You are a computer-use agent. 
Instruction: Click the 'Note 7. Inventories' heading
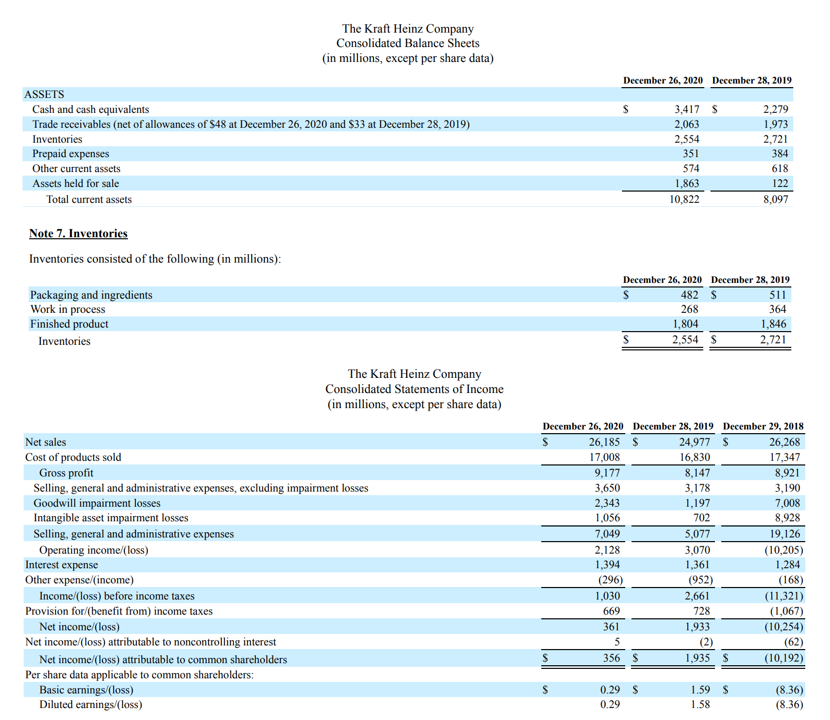tap(78, 233)
